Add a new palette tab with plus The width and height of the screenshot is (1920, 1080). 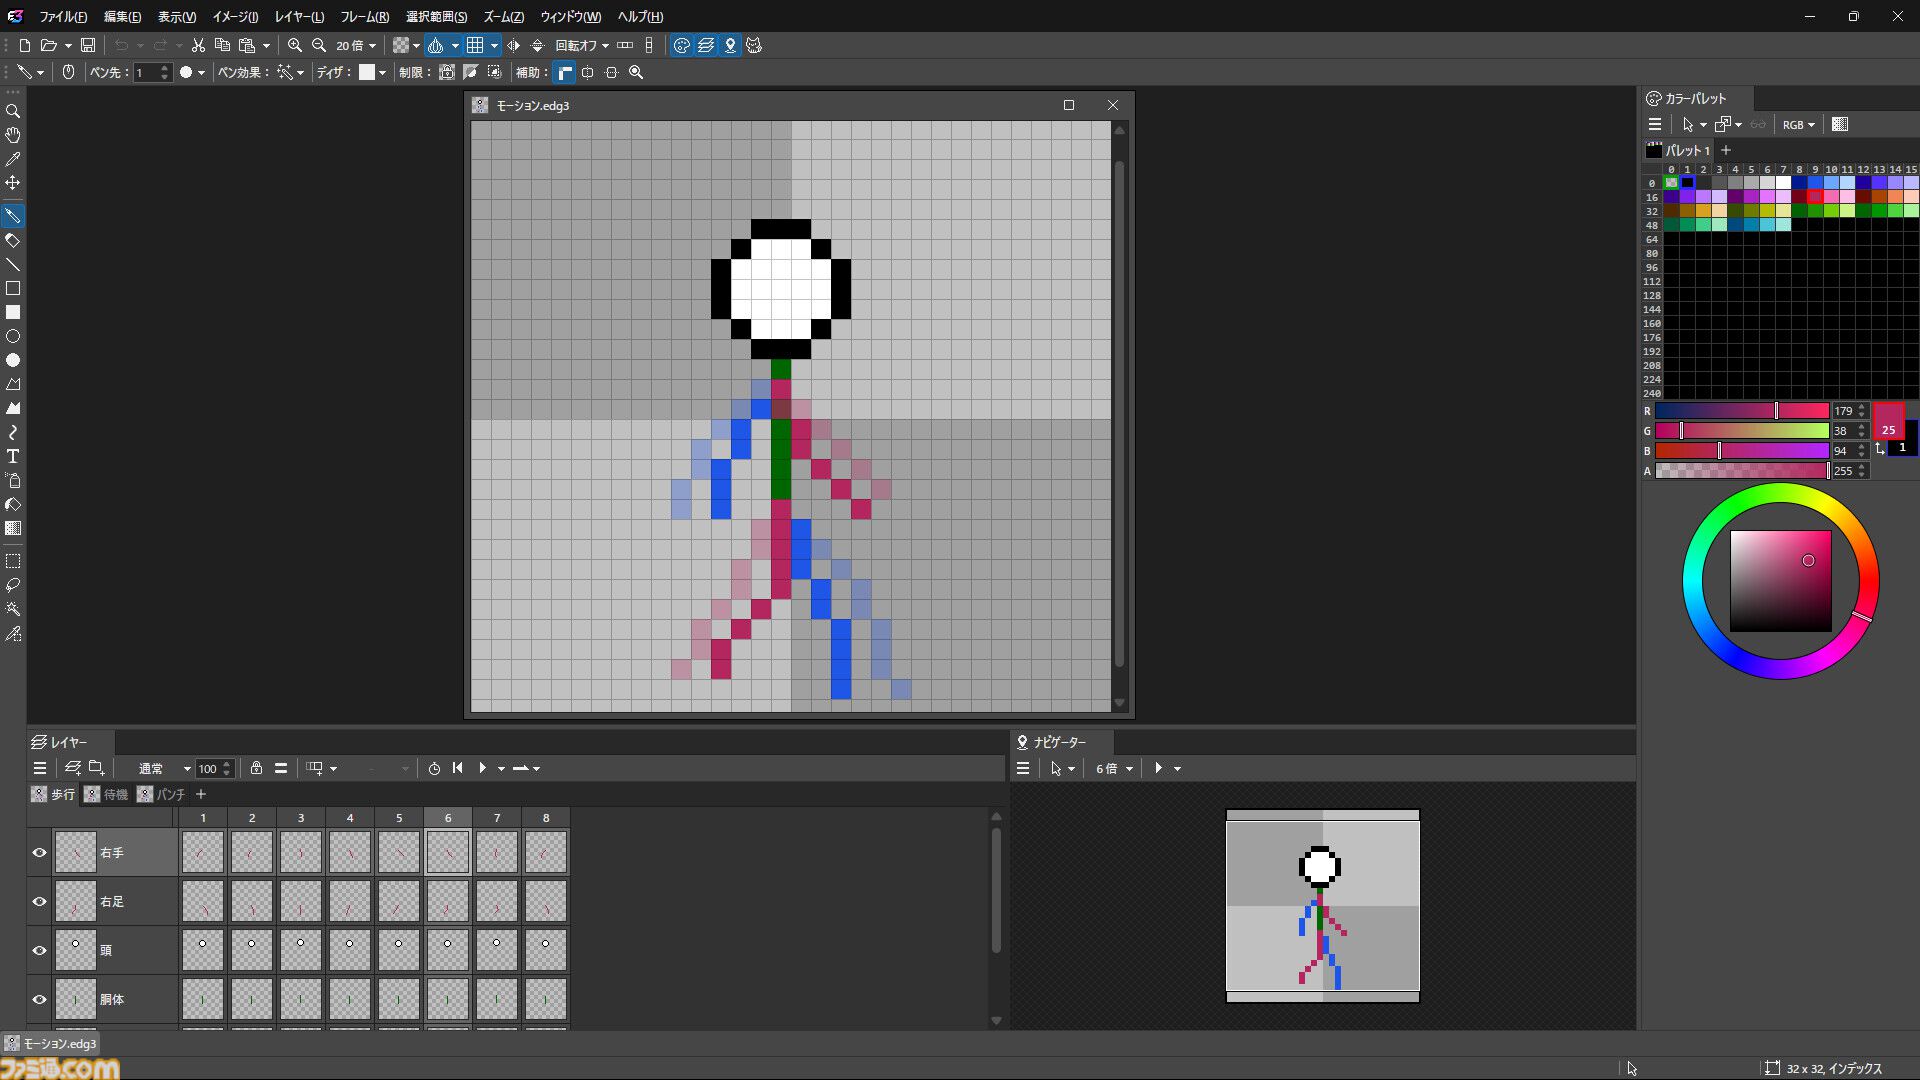point(1726,150)
